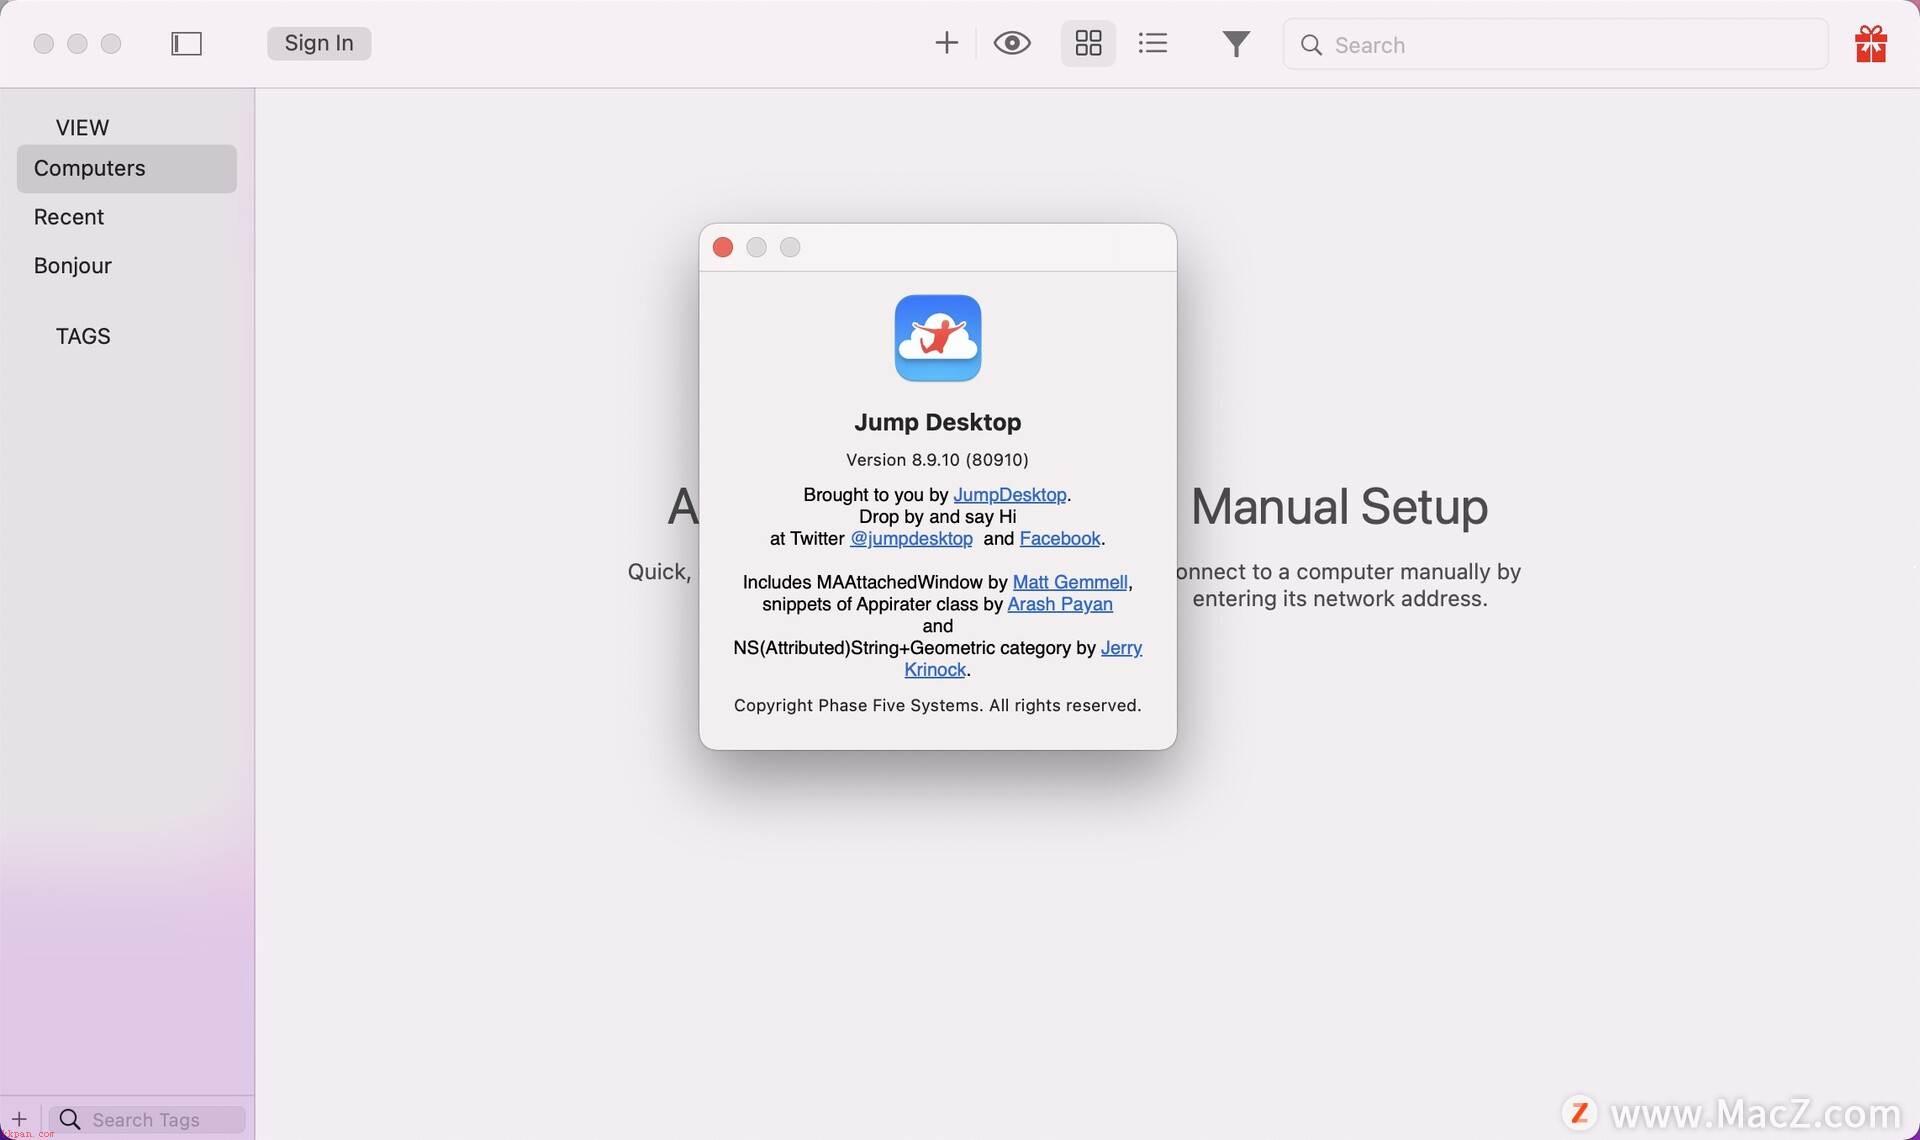Switch to list view
This screenshot has height=1140, width=1920.
(x=1153, y=43)
